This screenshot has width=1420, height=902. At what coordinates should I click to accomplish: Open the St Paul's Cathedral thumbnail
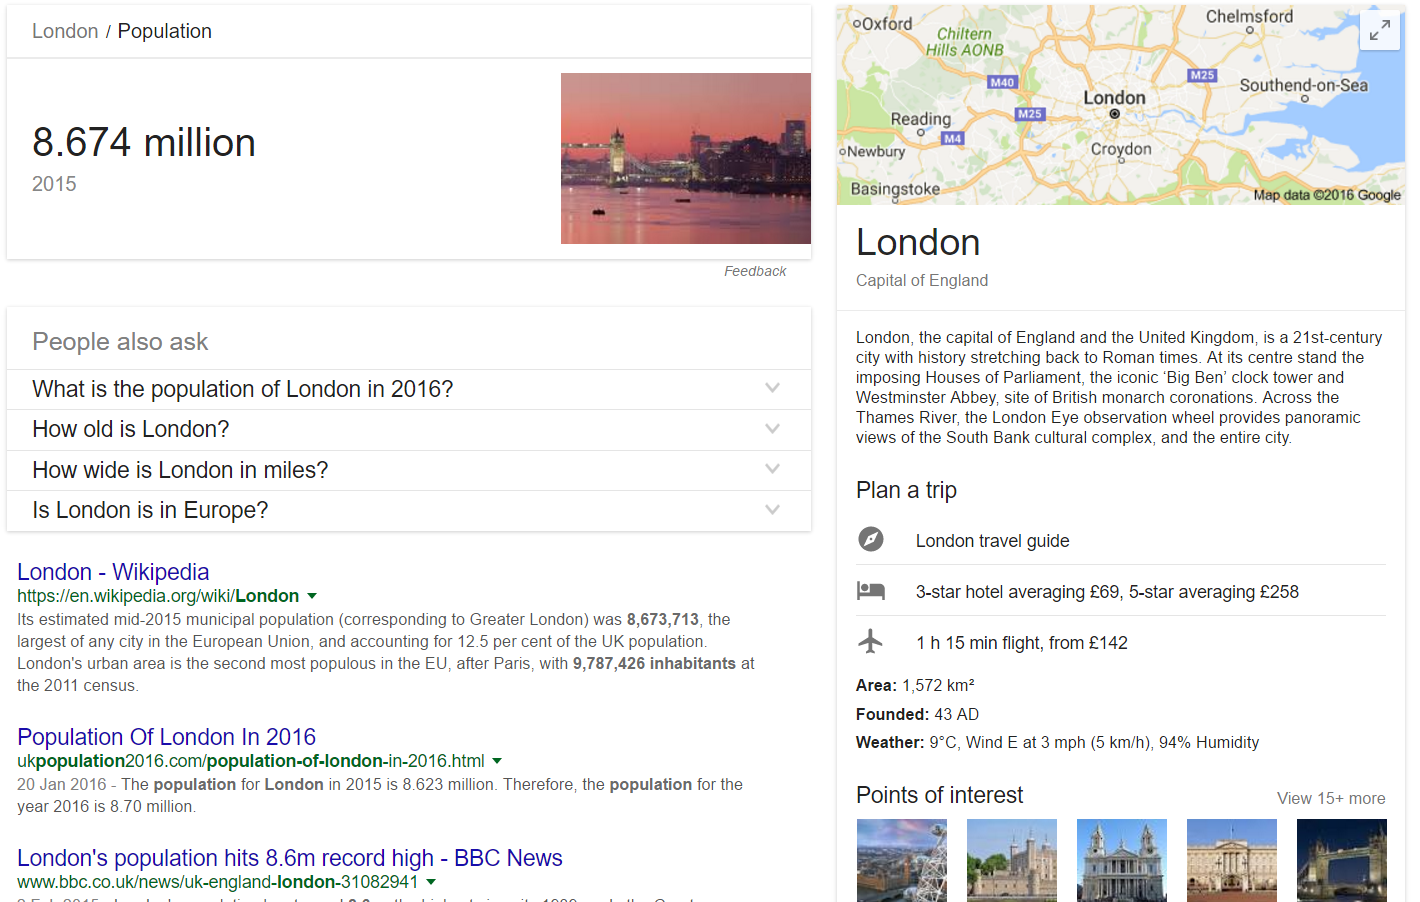[x=1122, y=860]
